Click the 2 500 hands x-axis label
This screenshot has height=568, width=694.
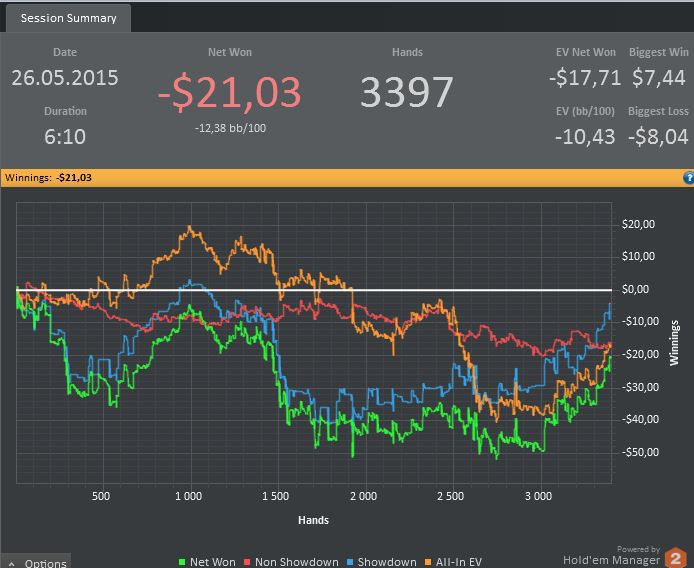tap(451, 496)
